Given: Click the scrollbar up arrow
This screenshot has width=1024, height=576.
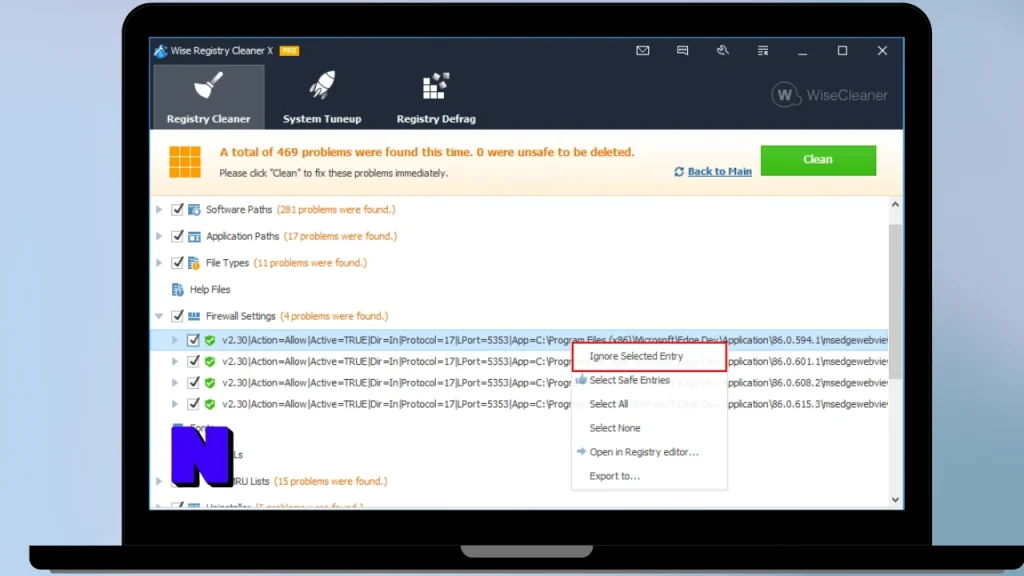Looking at the screenshot, I should [895, 204].
